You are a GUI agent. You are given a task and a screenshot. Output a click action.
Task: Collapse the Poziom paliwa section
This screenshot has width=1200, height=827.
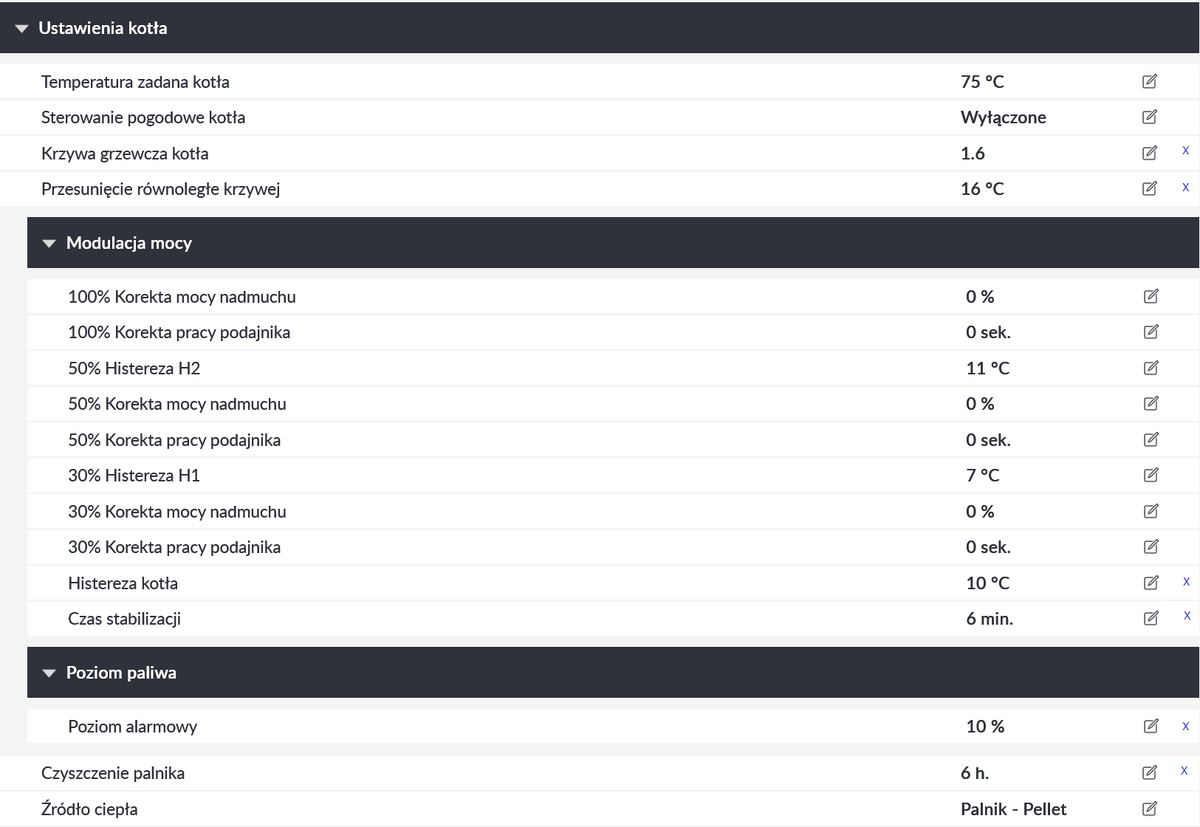click(49, 673)
